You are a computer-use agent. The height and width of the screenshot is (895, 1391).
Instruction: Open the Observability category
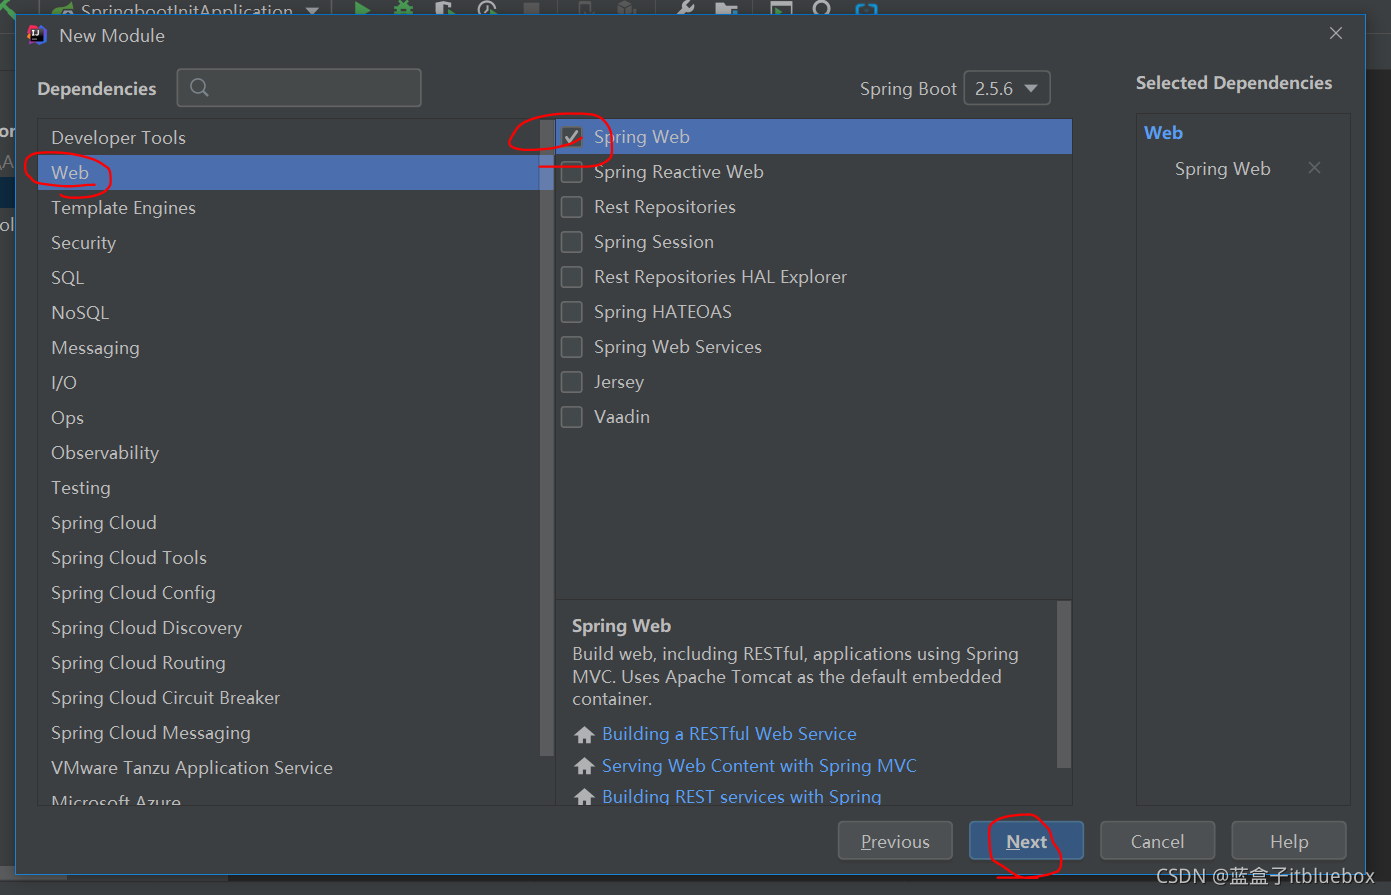288,452
